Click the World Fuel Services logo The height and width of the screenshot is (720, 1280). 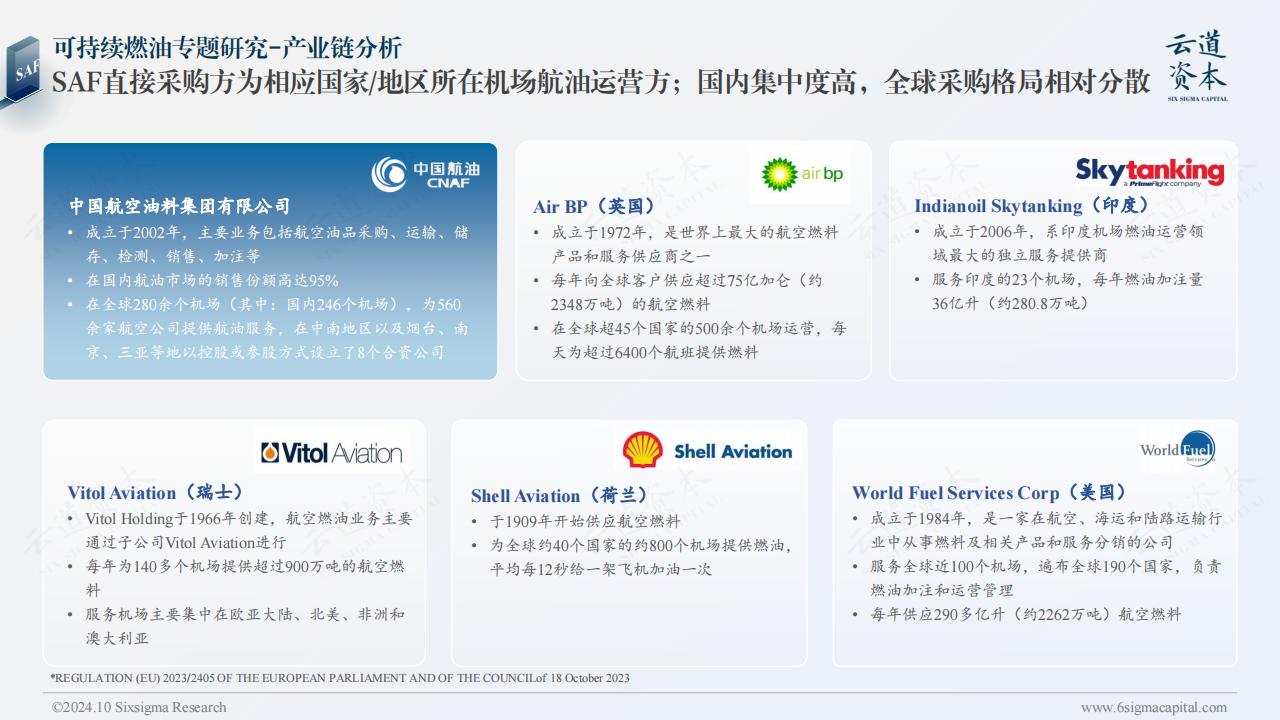(x=1178, y=449)
